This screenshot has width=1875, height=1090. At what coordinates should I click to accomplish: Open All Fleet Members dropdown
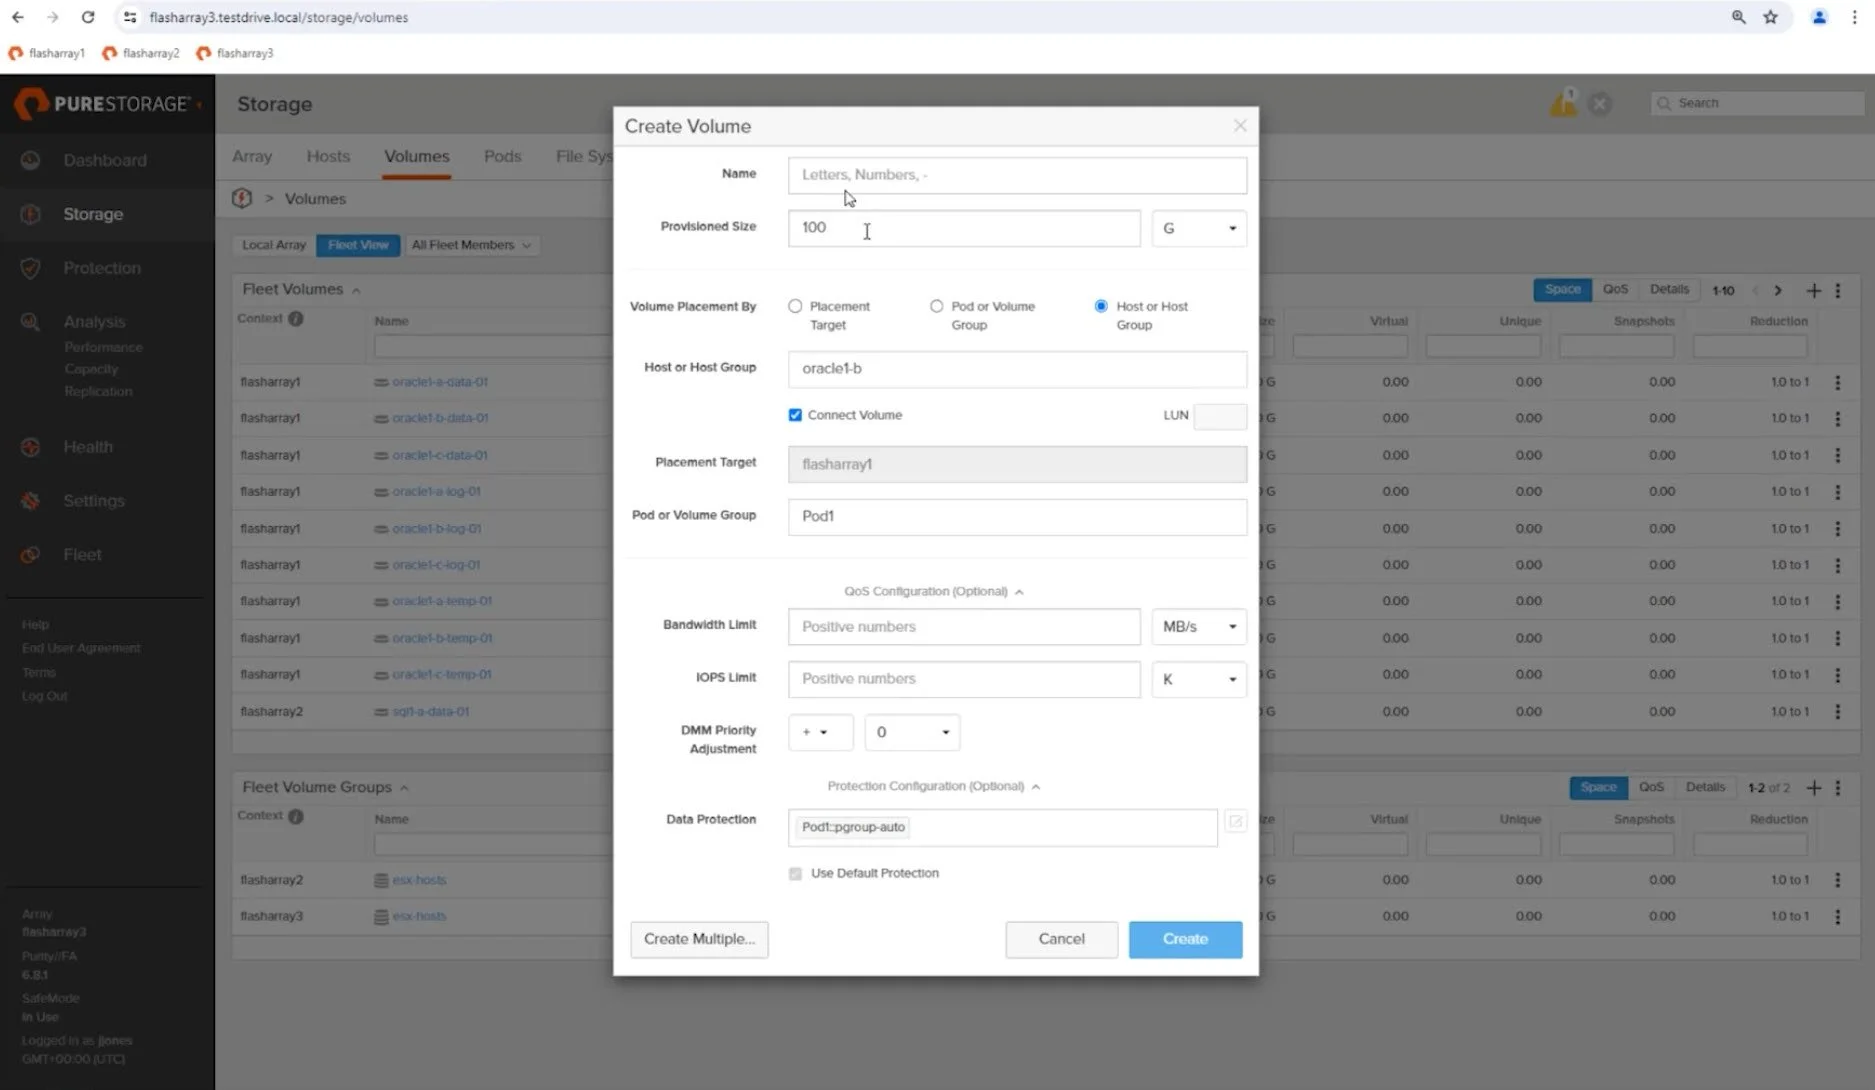(x=471, y=245)
